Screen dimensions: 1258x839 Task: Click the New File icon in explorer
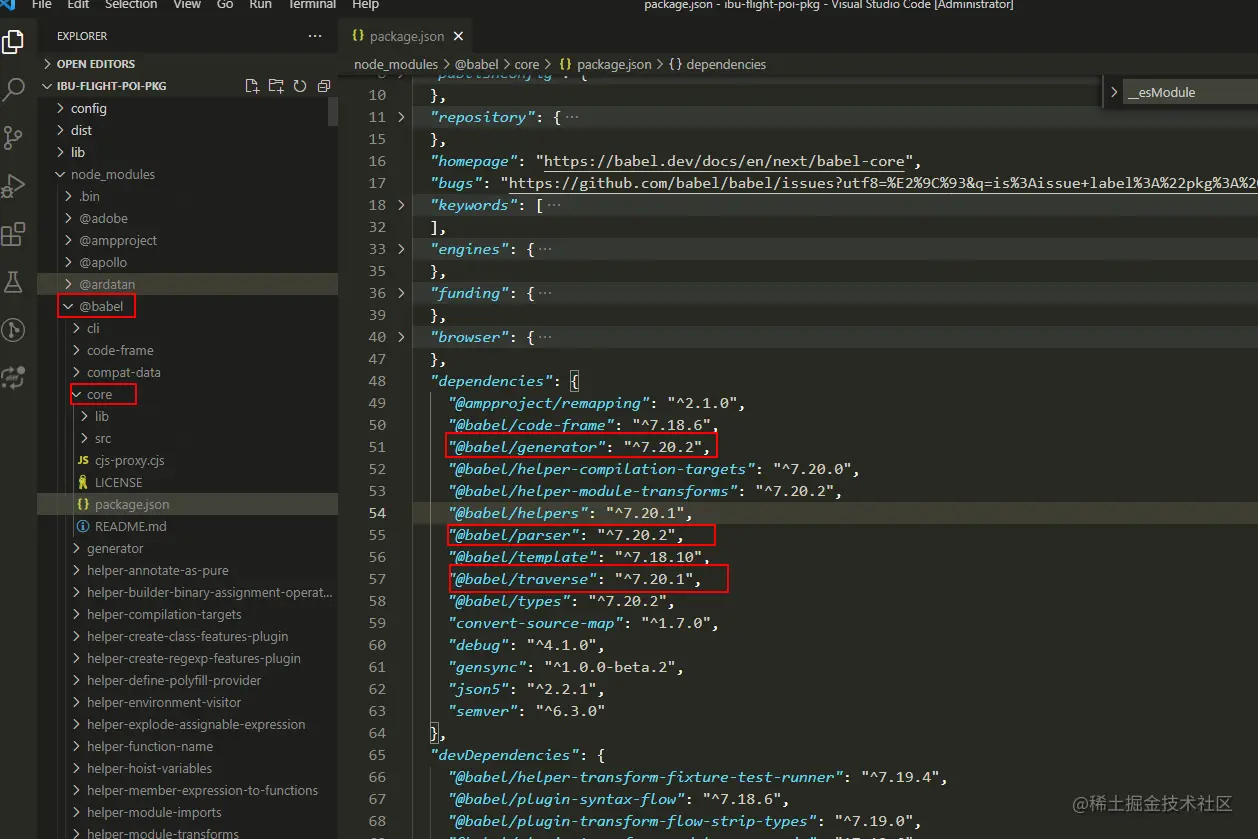click(x=252, y=86)
